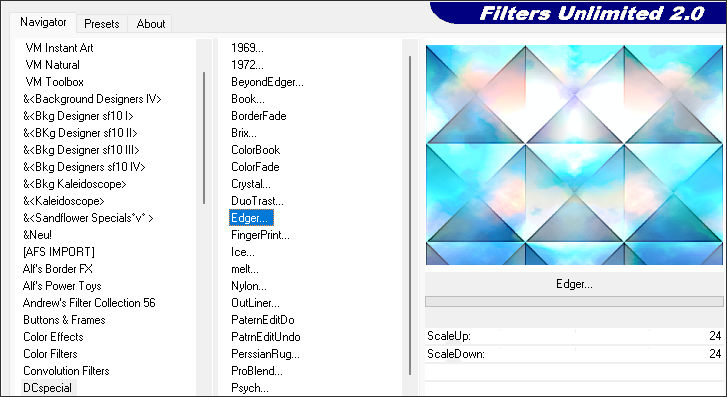The width and height of the screenshot is (727, 397).
Task: Open Andrew's Filter Collection 56
Action: point(89,303)
